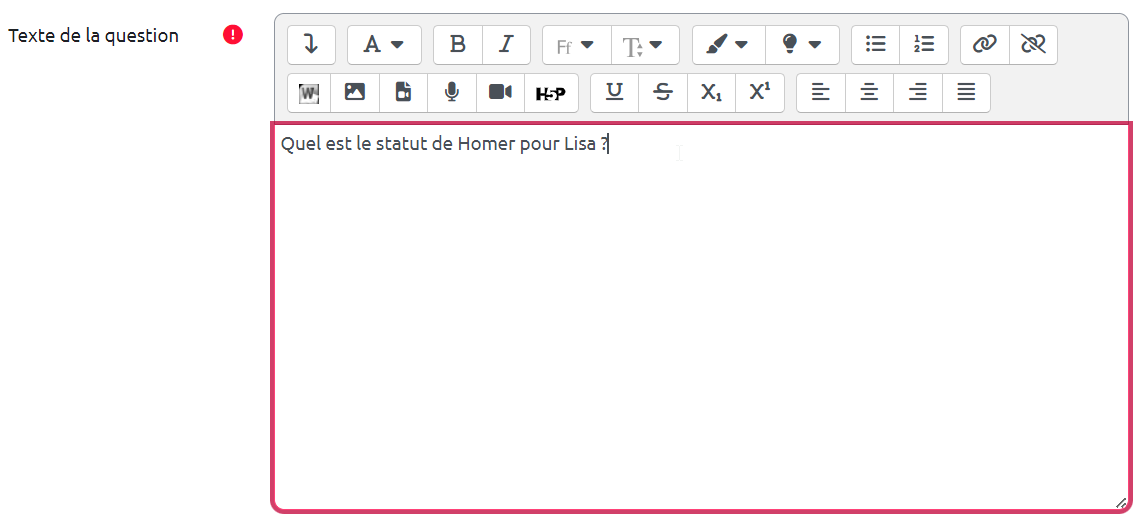Record video with the camera icon
The width and height of the screenshot is (1139, 521).
500,93
